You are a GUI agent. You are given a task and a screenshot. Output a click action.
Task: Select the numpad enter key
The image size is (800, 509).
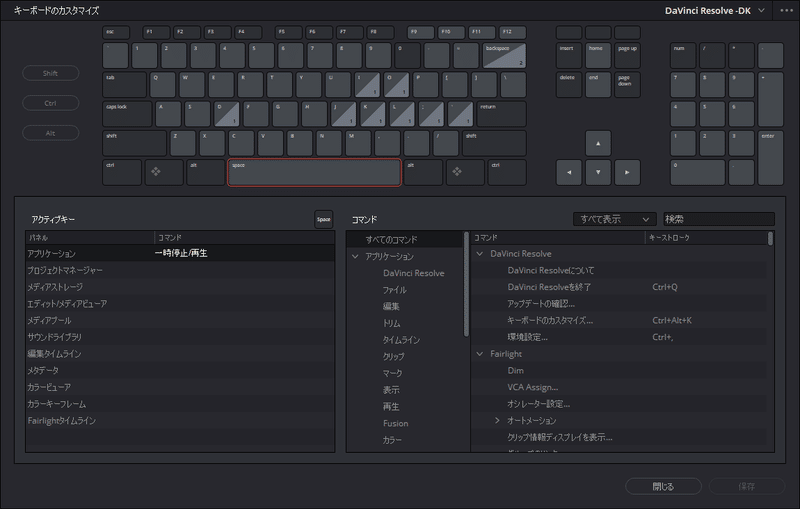(770, 158)
